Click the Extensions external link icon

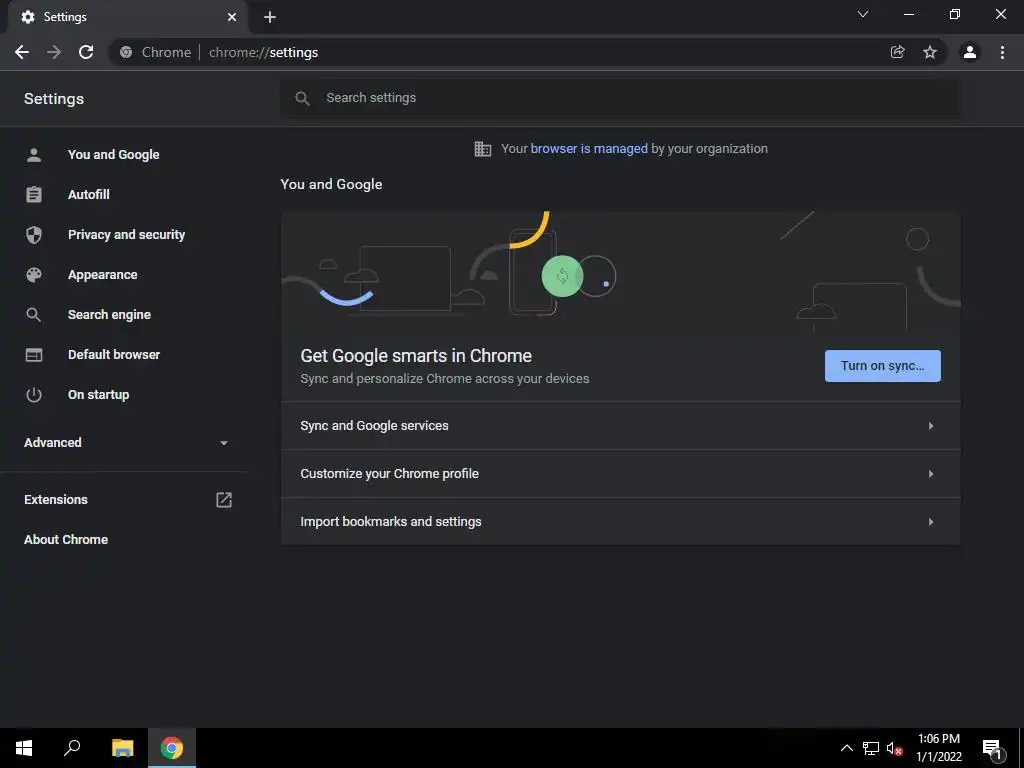pos(224,500)
